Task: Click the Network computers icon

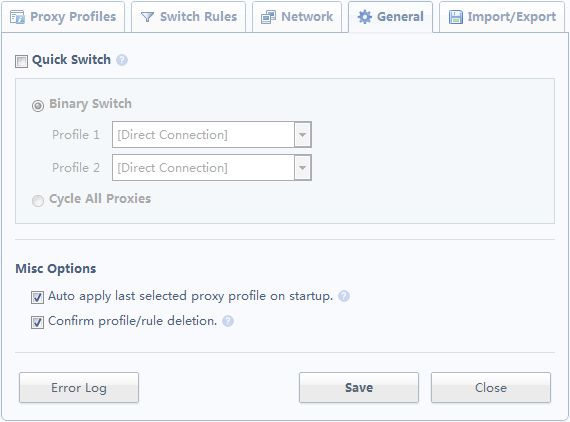Action: point(268,17)
